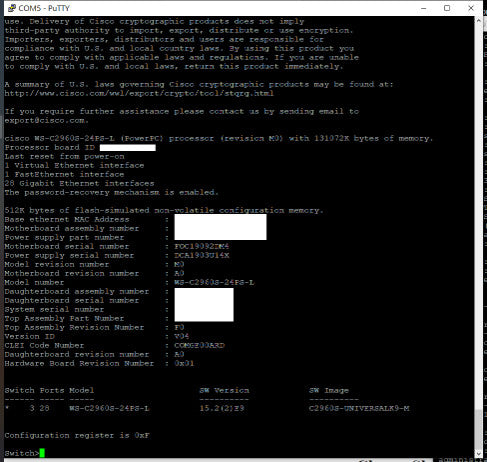Screen dimensions: 487x462
Task: Close the COM5 PuTTY session window
Action: pos(471,8)
